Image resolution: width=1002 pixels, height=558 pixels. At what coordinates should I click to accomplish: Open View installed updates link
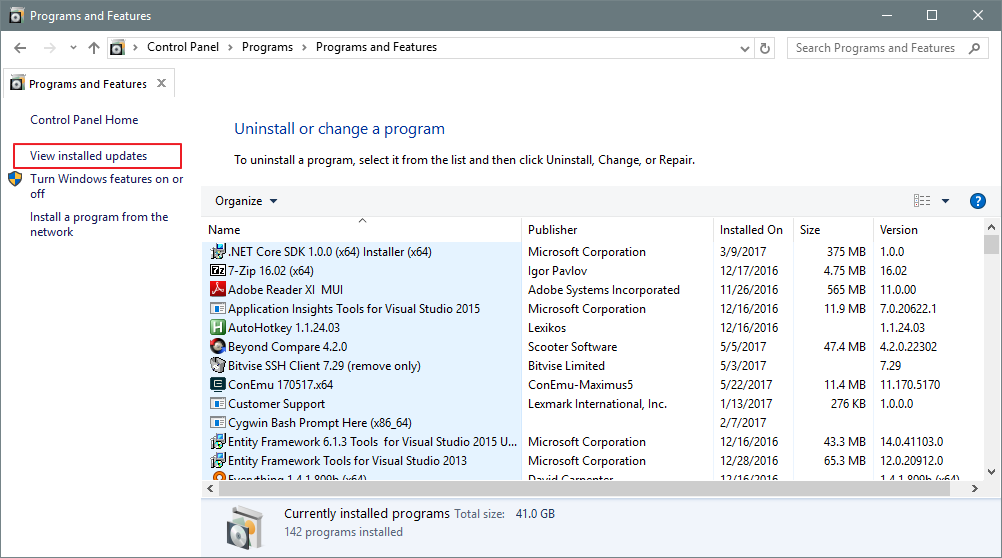[89, 156]
